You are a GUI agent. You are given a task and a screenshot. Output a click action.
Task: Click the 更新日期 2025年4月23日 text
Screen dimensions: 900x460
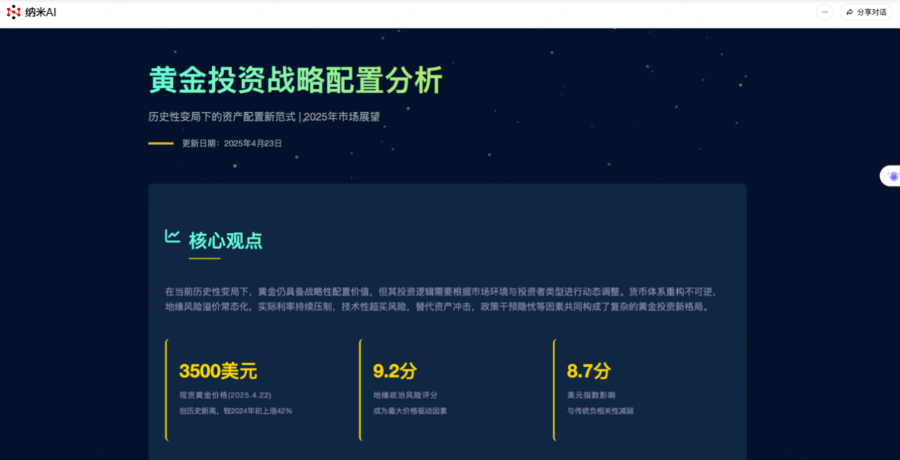click(x=232, y=143)
